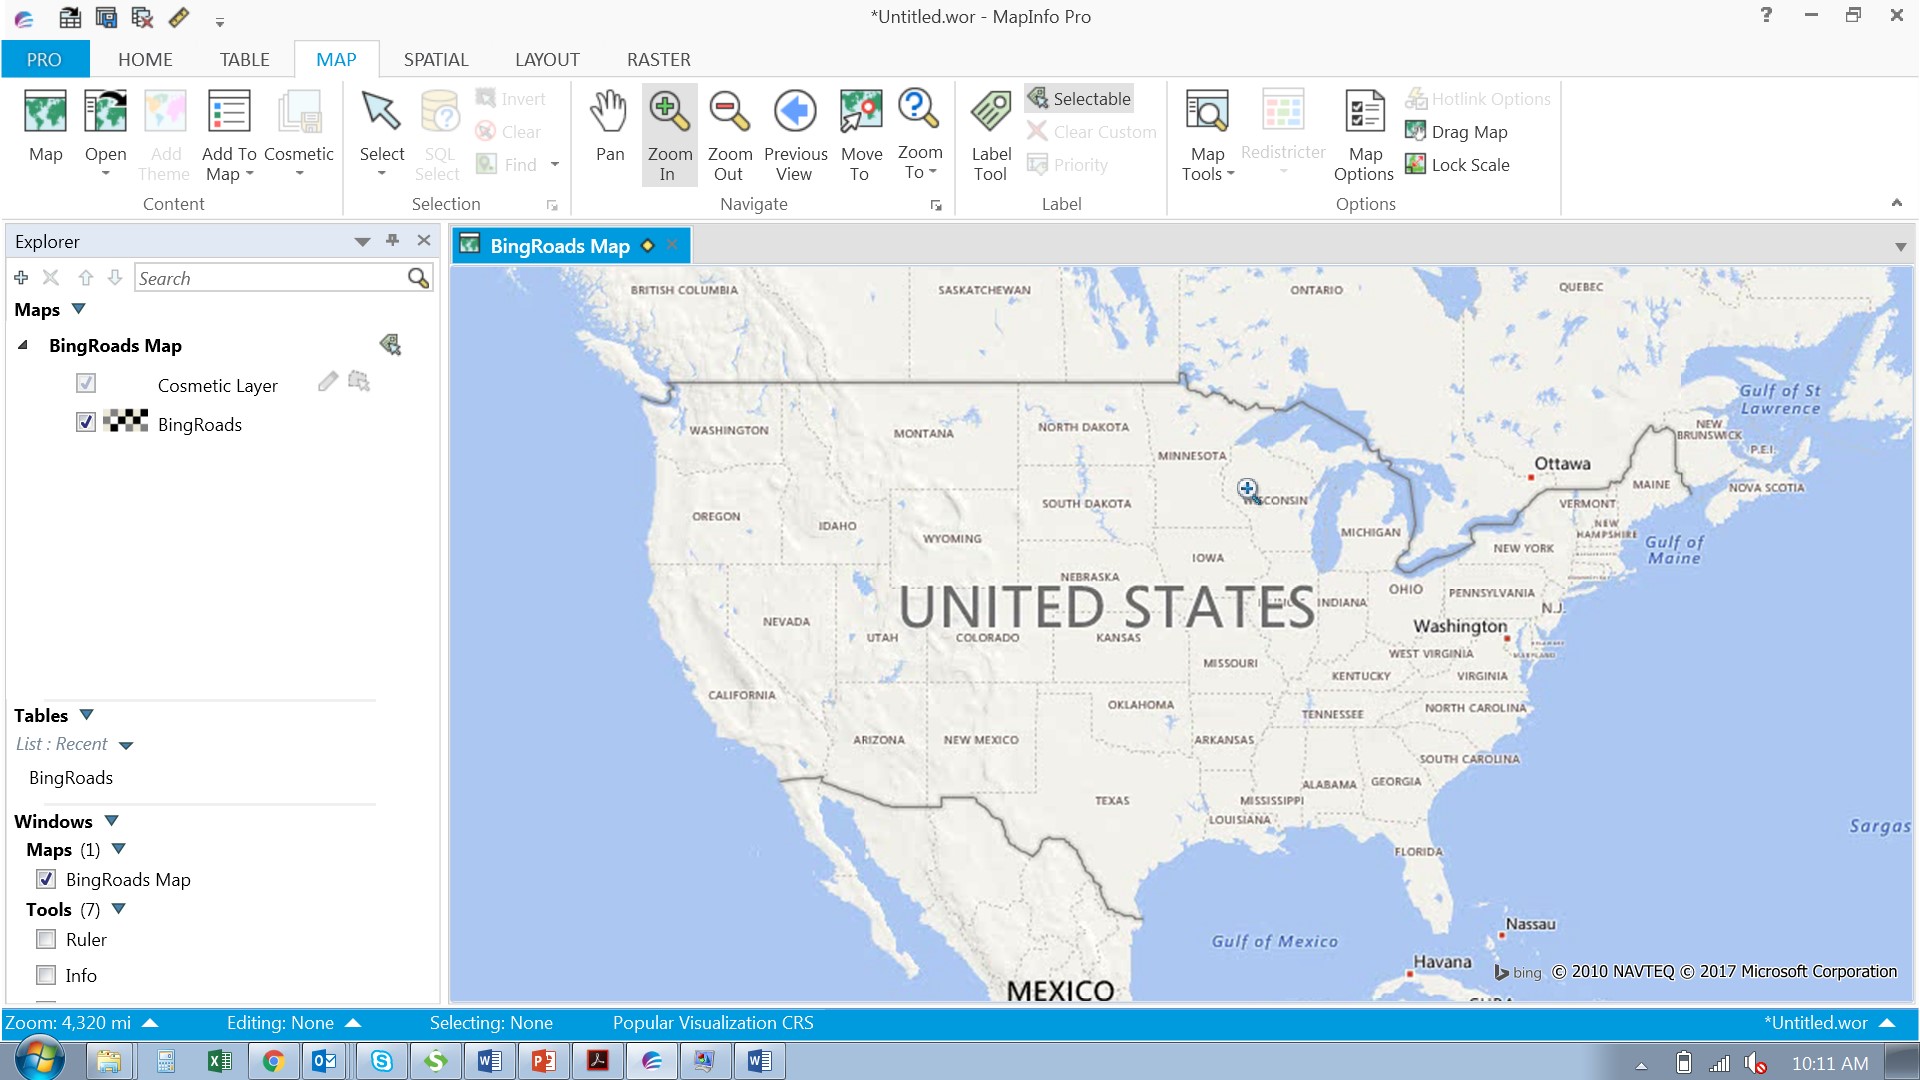This screenshot has height=1080, width=1920.
Task: Expand the Cosmetic dropdown
Action: point(299,171)
